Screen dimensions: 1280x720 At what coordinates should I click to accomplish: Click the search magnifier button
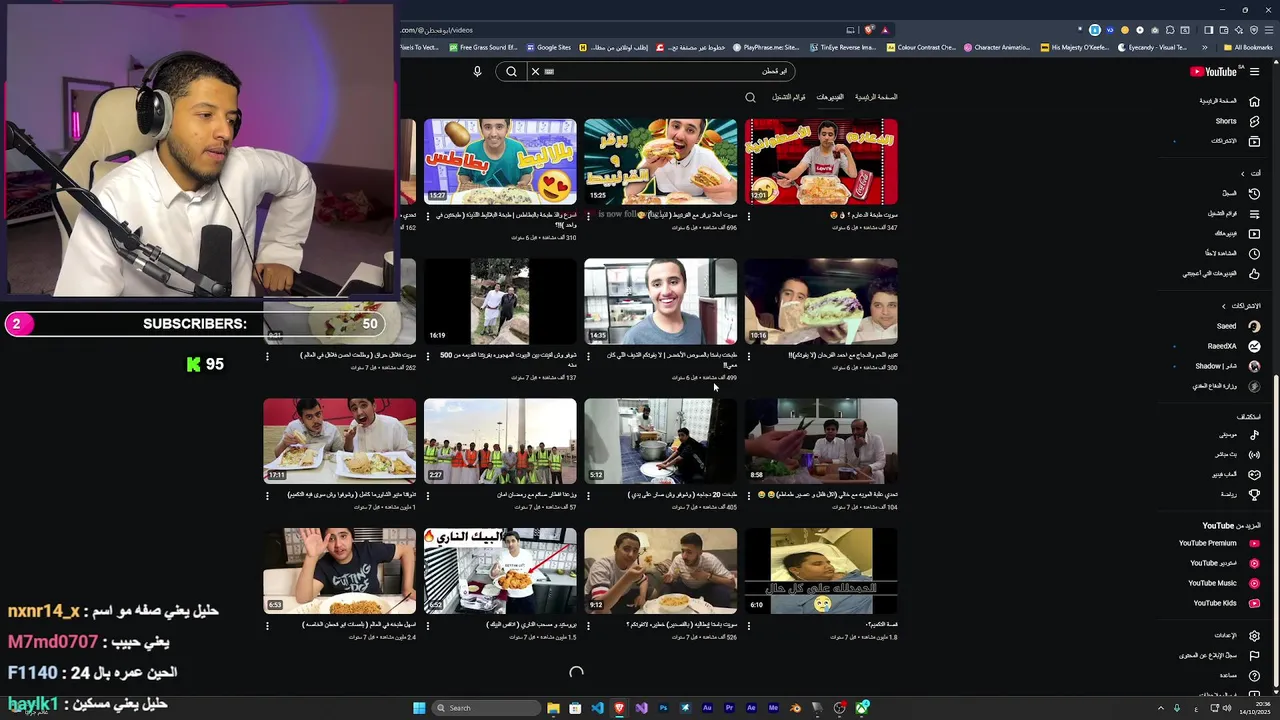coord(511,72)
